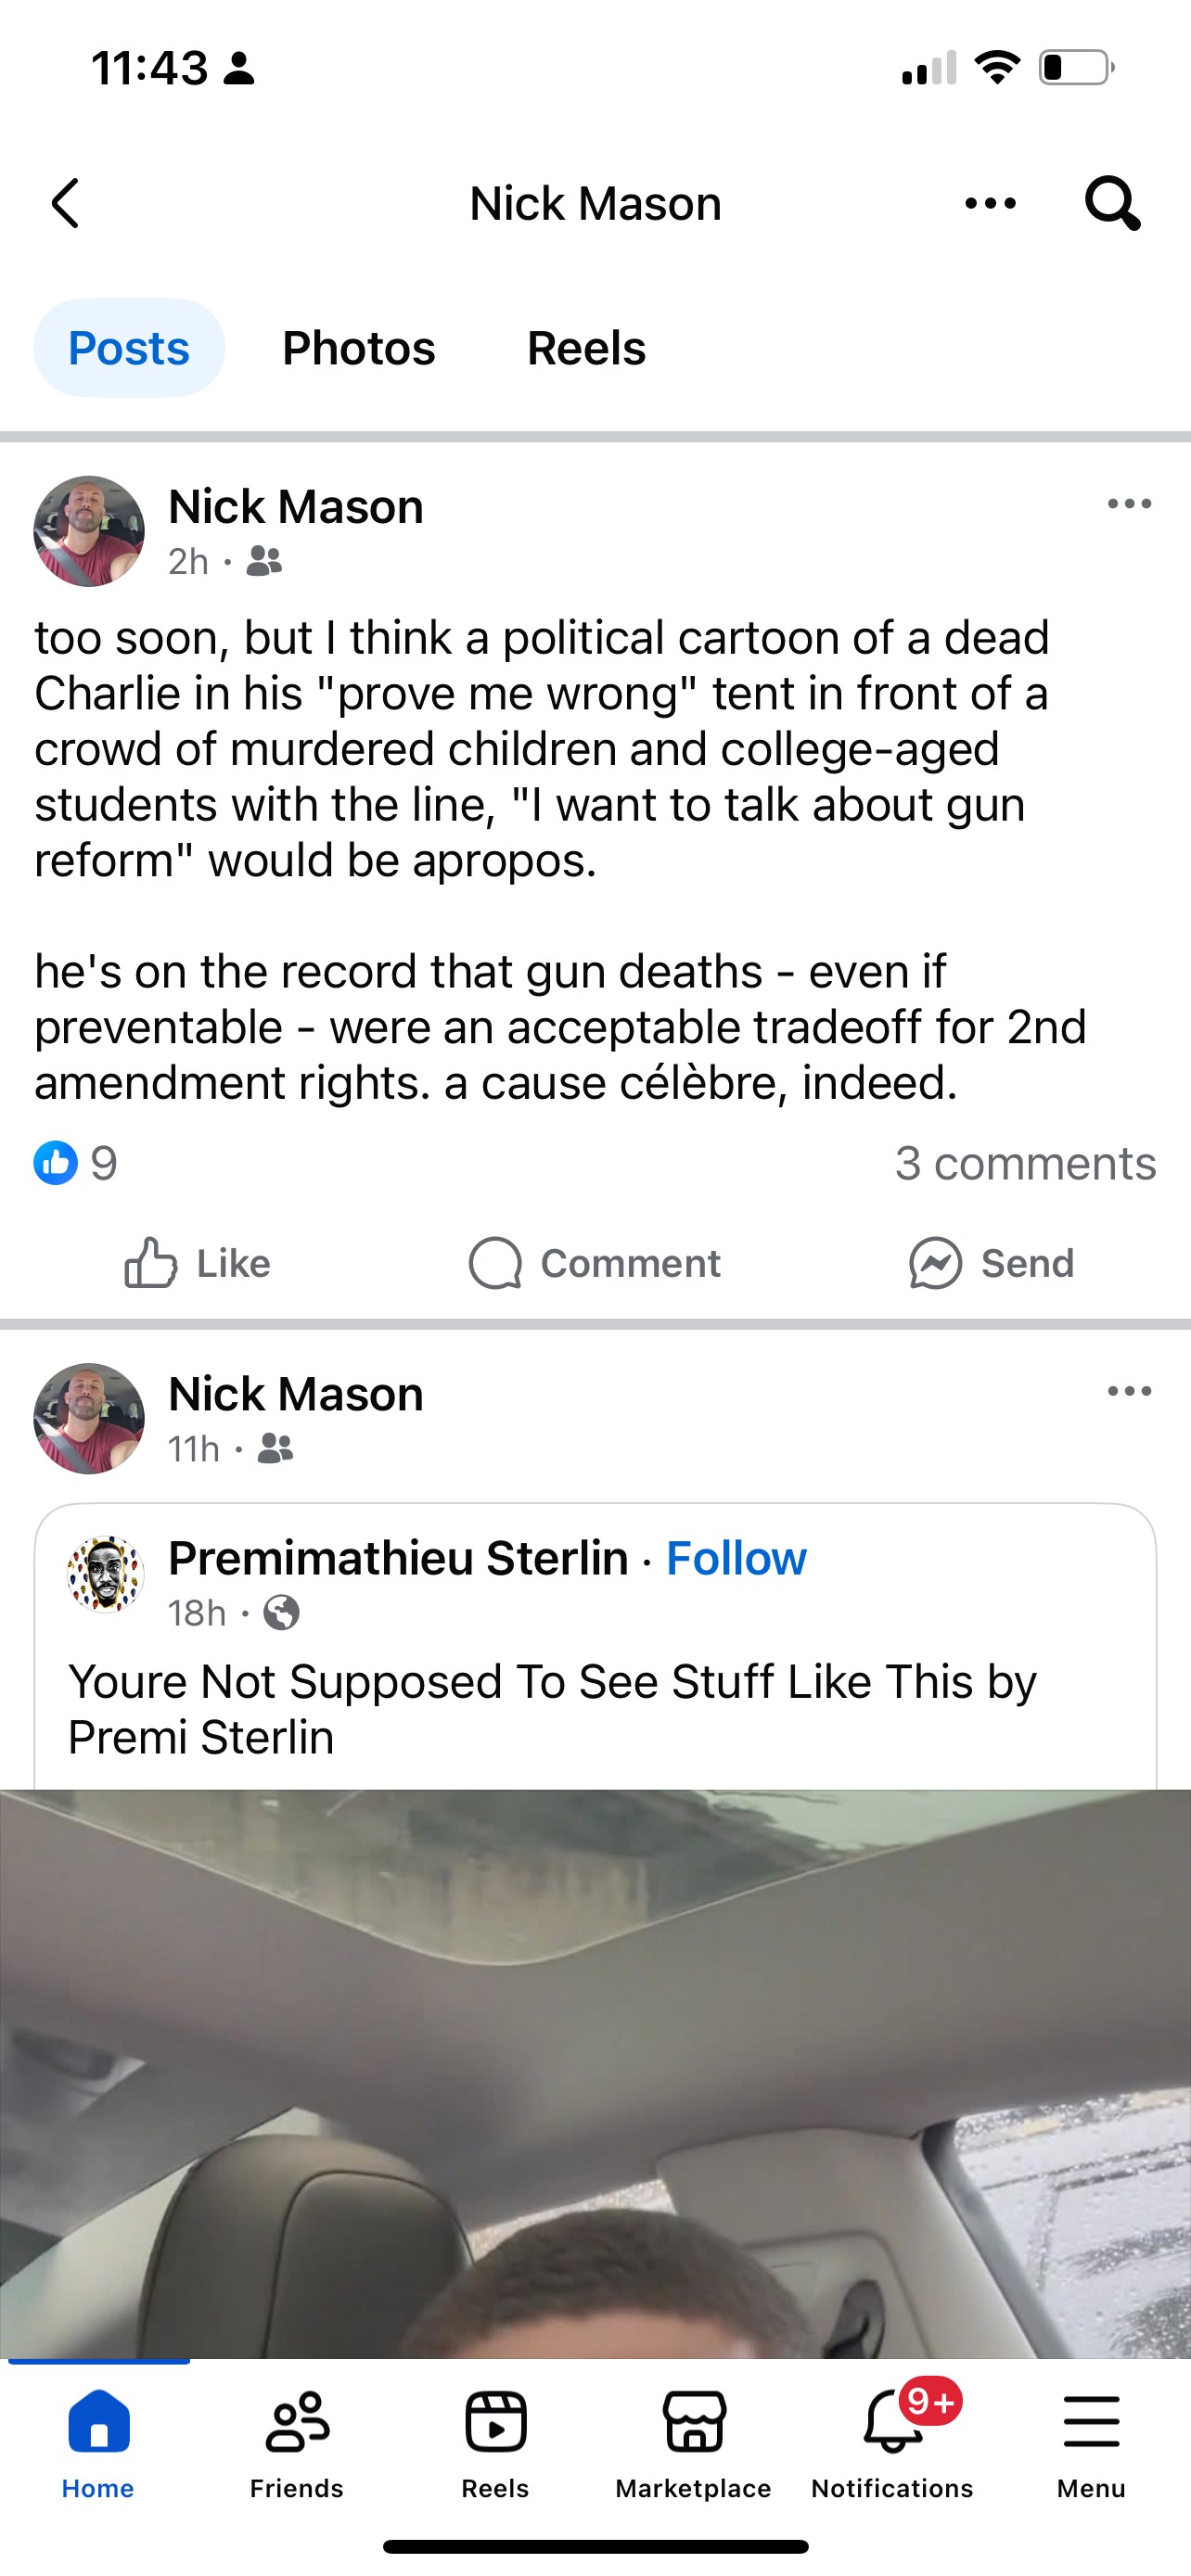
Task: Tap the back arrow icon
Action: 66,204
